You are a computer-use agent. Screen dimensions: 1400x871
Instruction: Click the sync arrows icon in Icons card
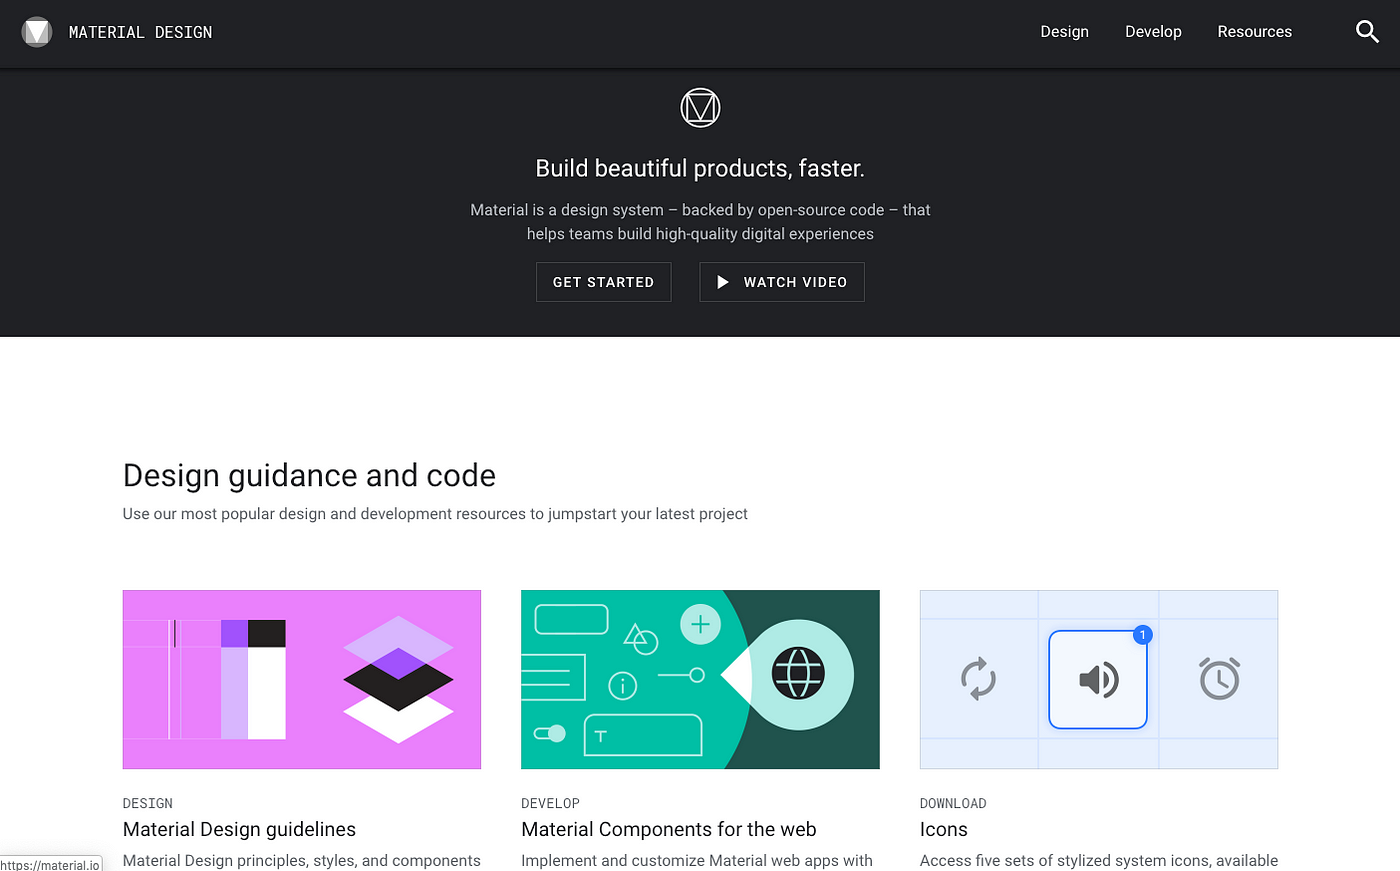tap(978, 678)
